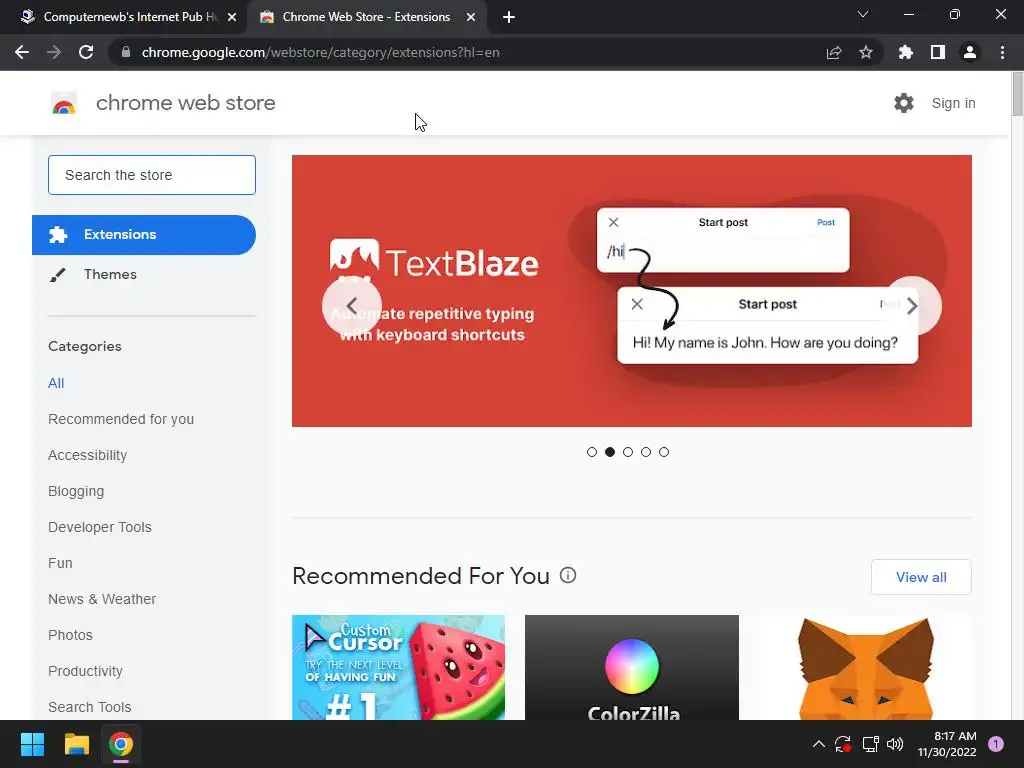Image resolution: width=1024 pixels, height=768 pixels.
Task: Open the MetaMask fox extension card
Action: tap(865, 667)
